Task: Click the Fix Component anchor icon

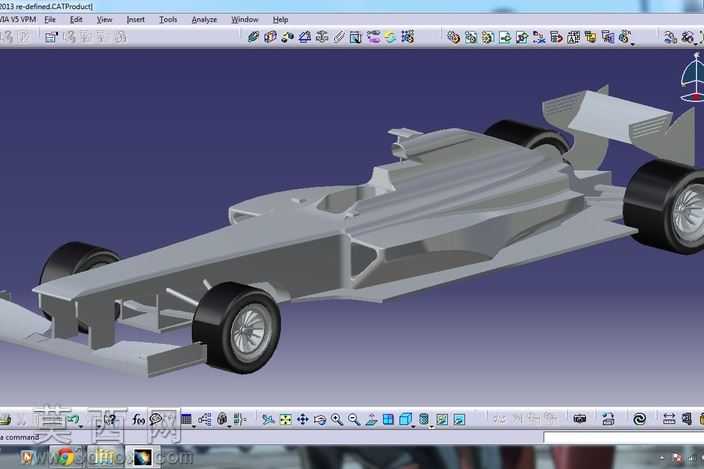Action: tap(322, 37)
